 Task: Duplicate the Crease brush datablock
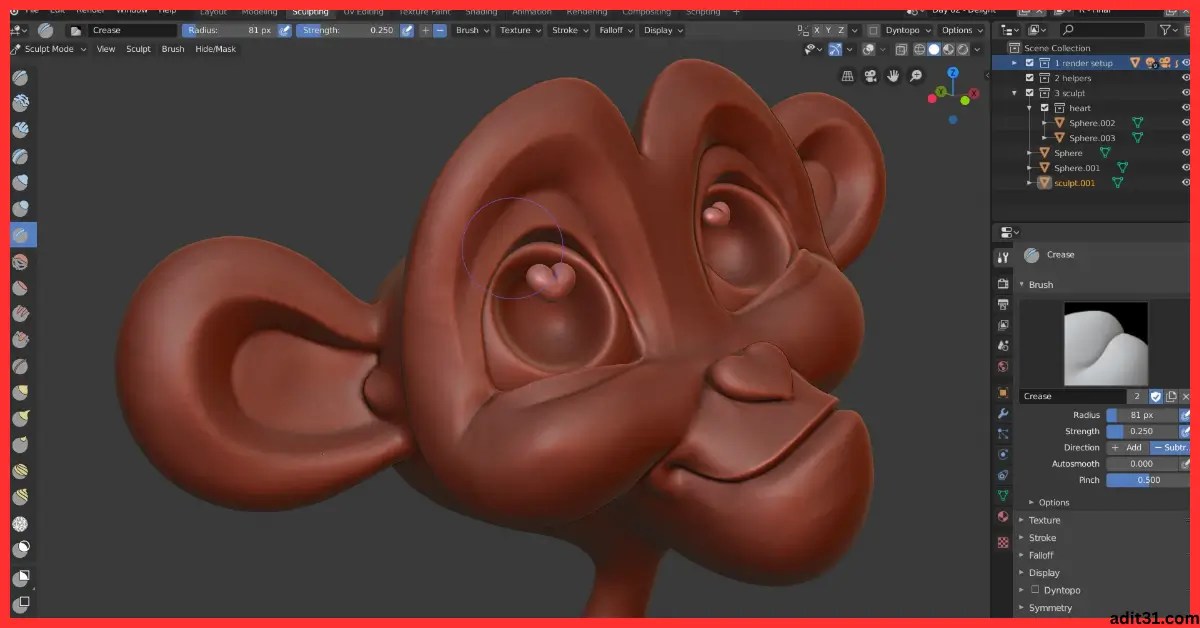(x=1171, y=396)
